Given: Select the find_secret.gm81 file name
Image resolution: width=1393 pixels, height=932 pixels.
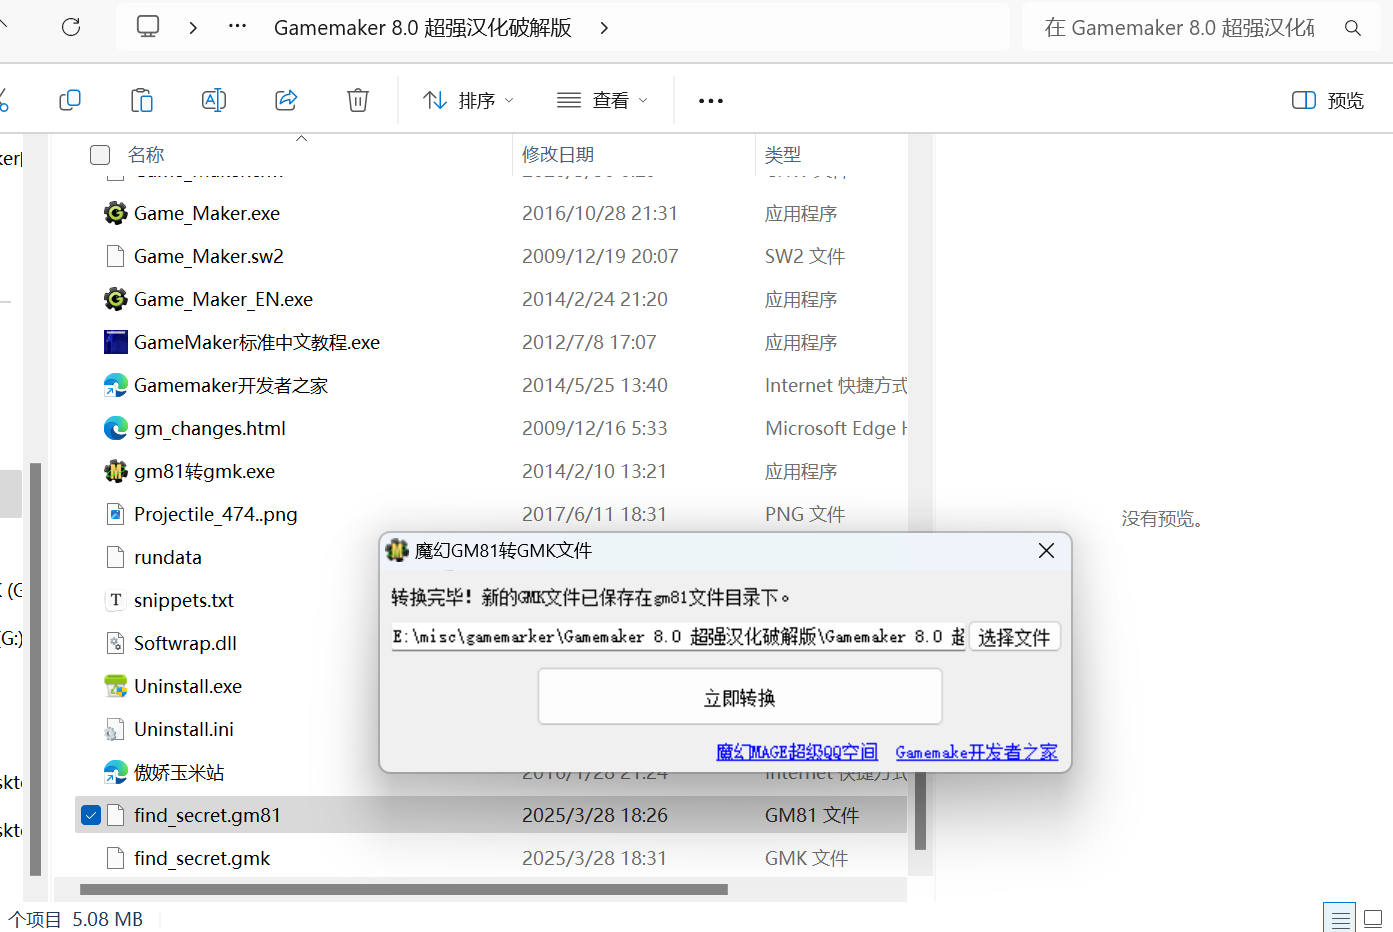Looking at the screenshot, I should (207, 815).
